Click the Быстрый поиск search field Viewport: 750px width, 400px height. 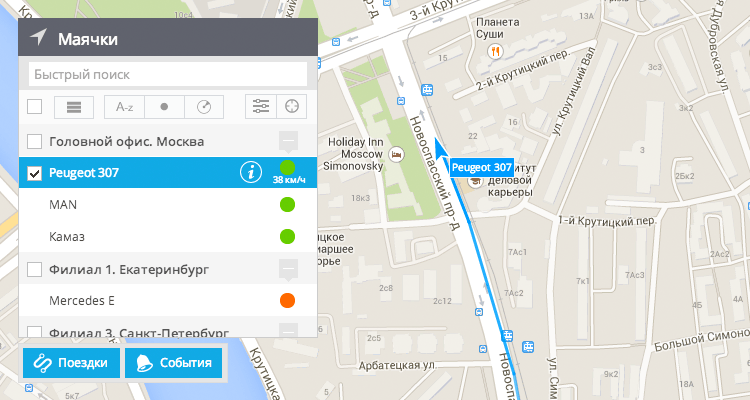pyautogui.click(x=168, y=75)
